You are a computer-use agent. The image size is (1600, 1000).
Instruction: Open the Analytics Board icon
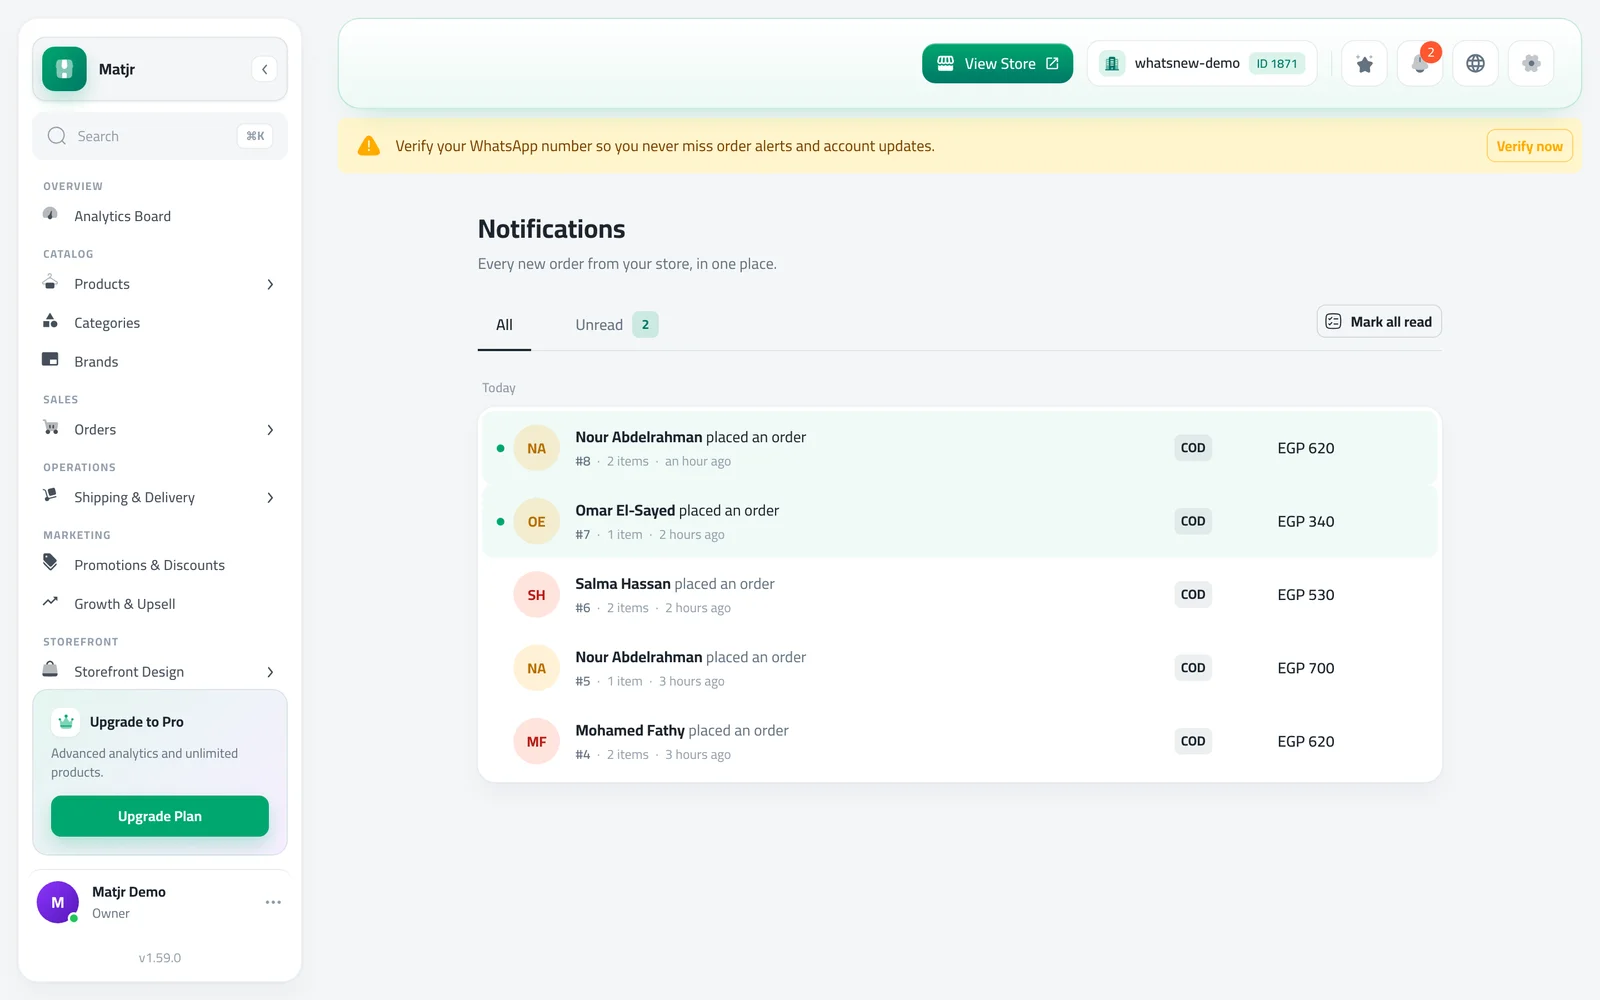pos(50,214)
